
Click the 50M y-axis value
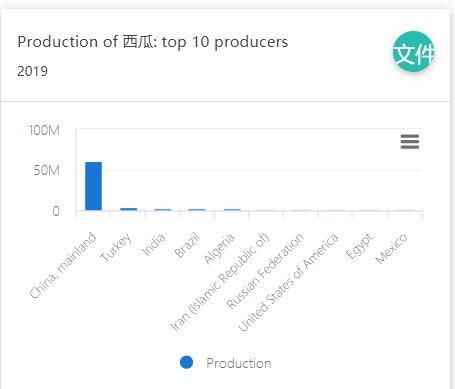click(47, 170)
